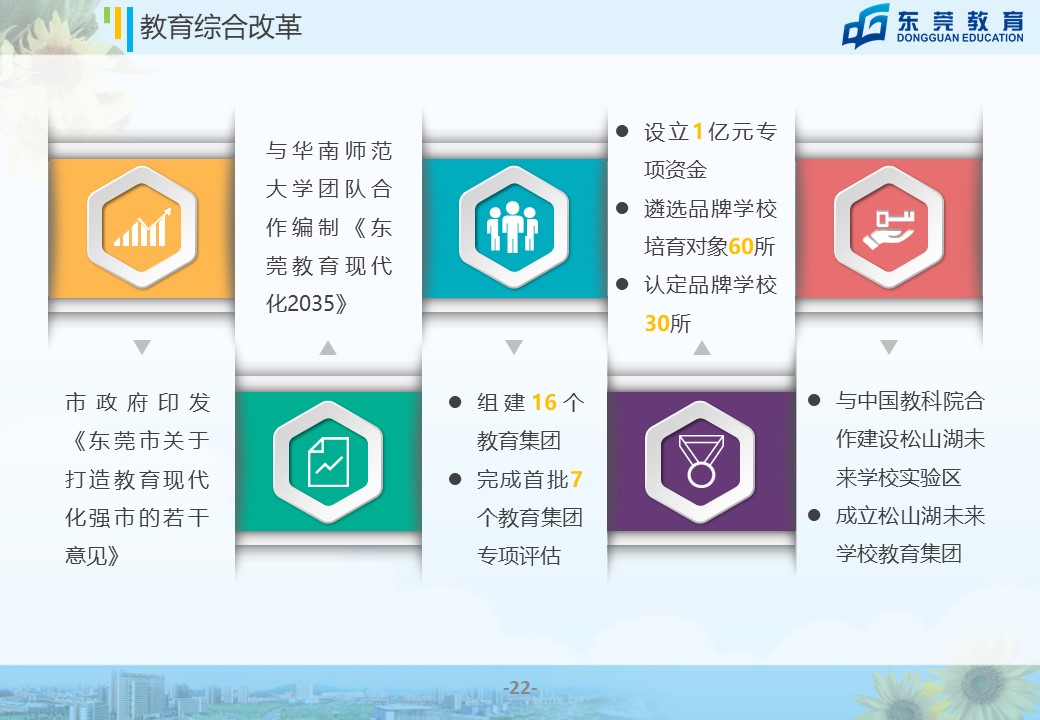
Task: Click the document line chart hexagon icon
Action: [328, 462]
